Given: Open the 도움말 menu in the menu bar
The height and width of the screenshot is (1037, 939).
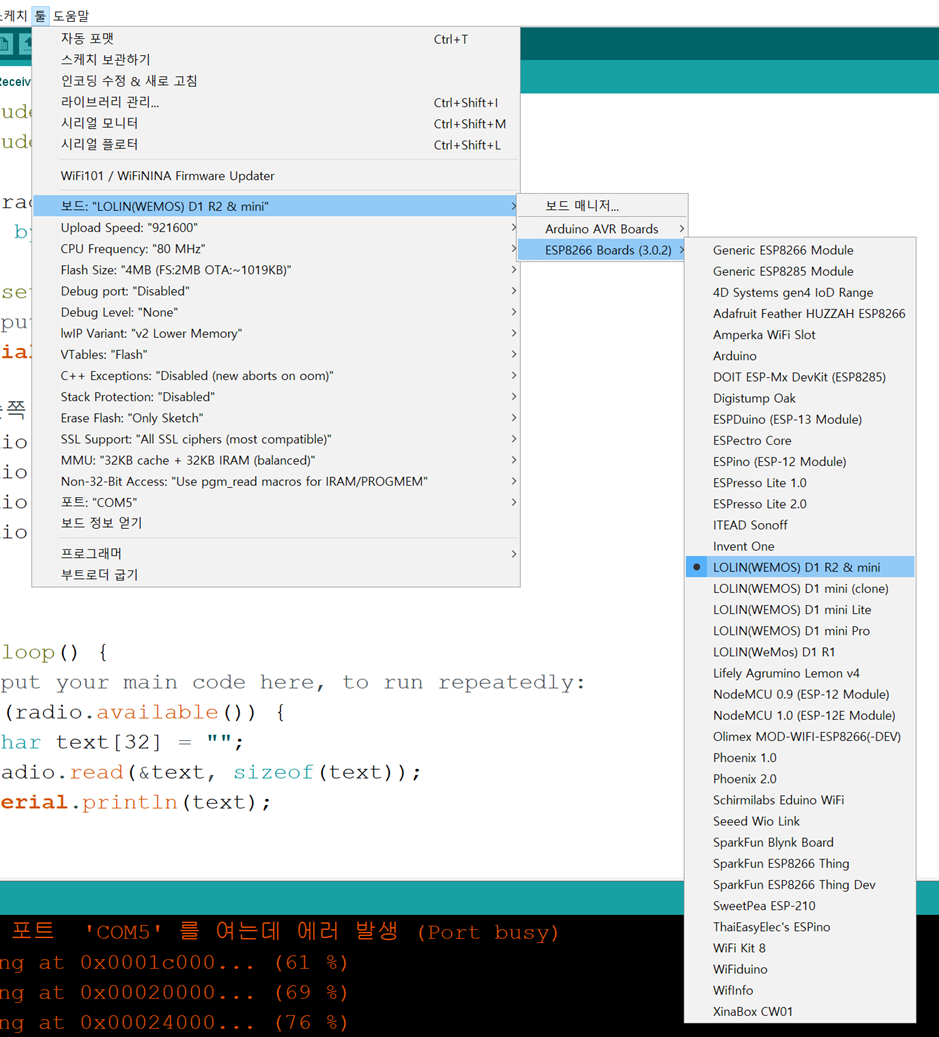Looking at the screenshot, I should [70, 15].
